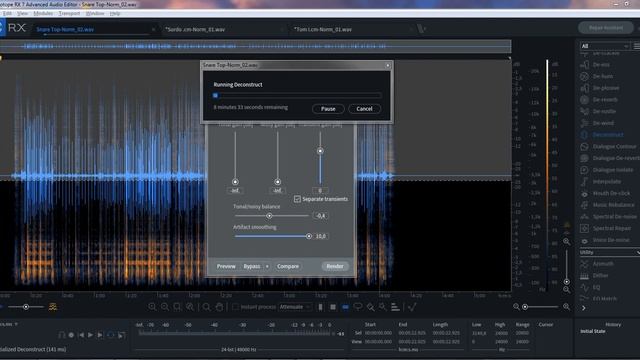Expand chevron at module list bottom

584,308
